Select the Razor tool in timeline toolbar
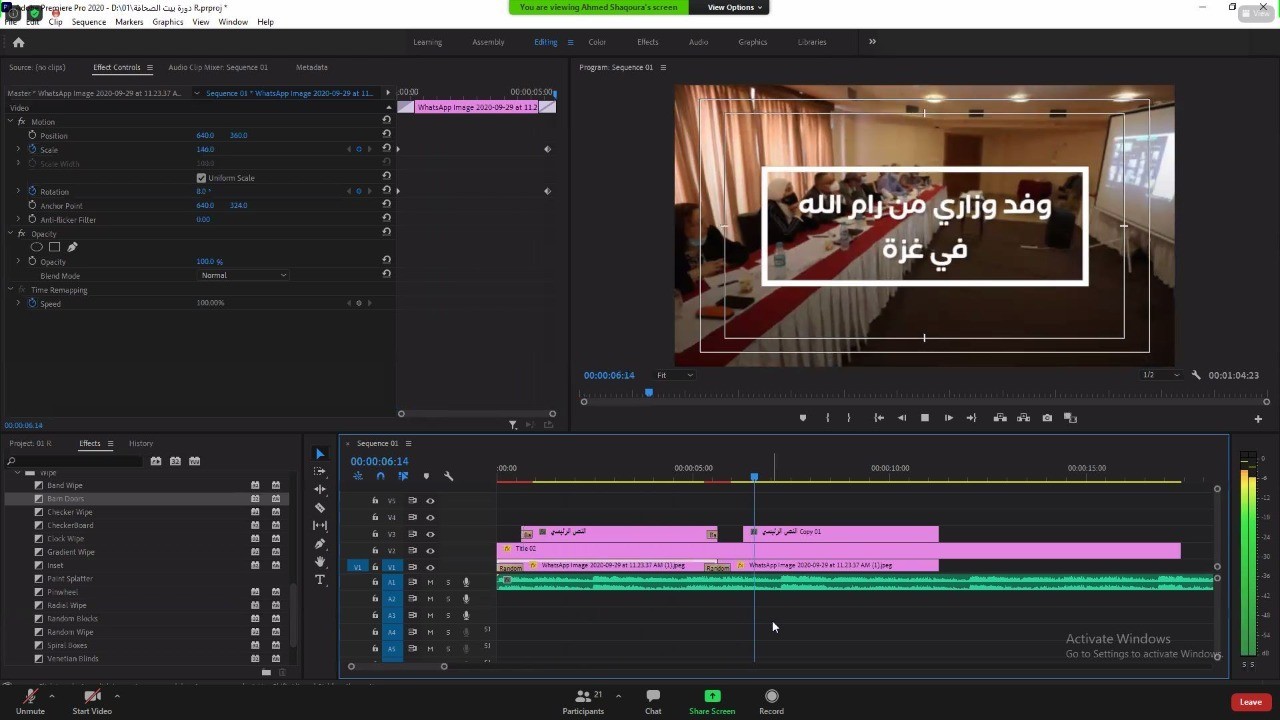 (x=320, y=508)
